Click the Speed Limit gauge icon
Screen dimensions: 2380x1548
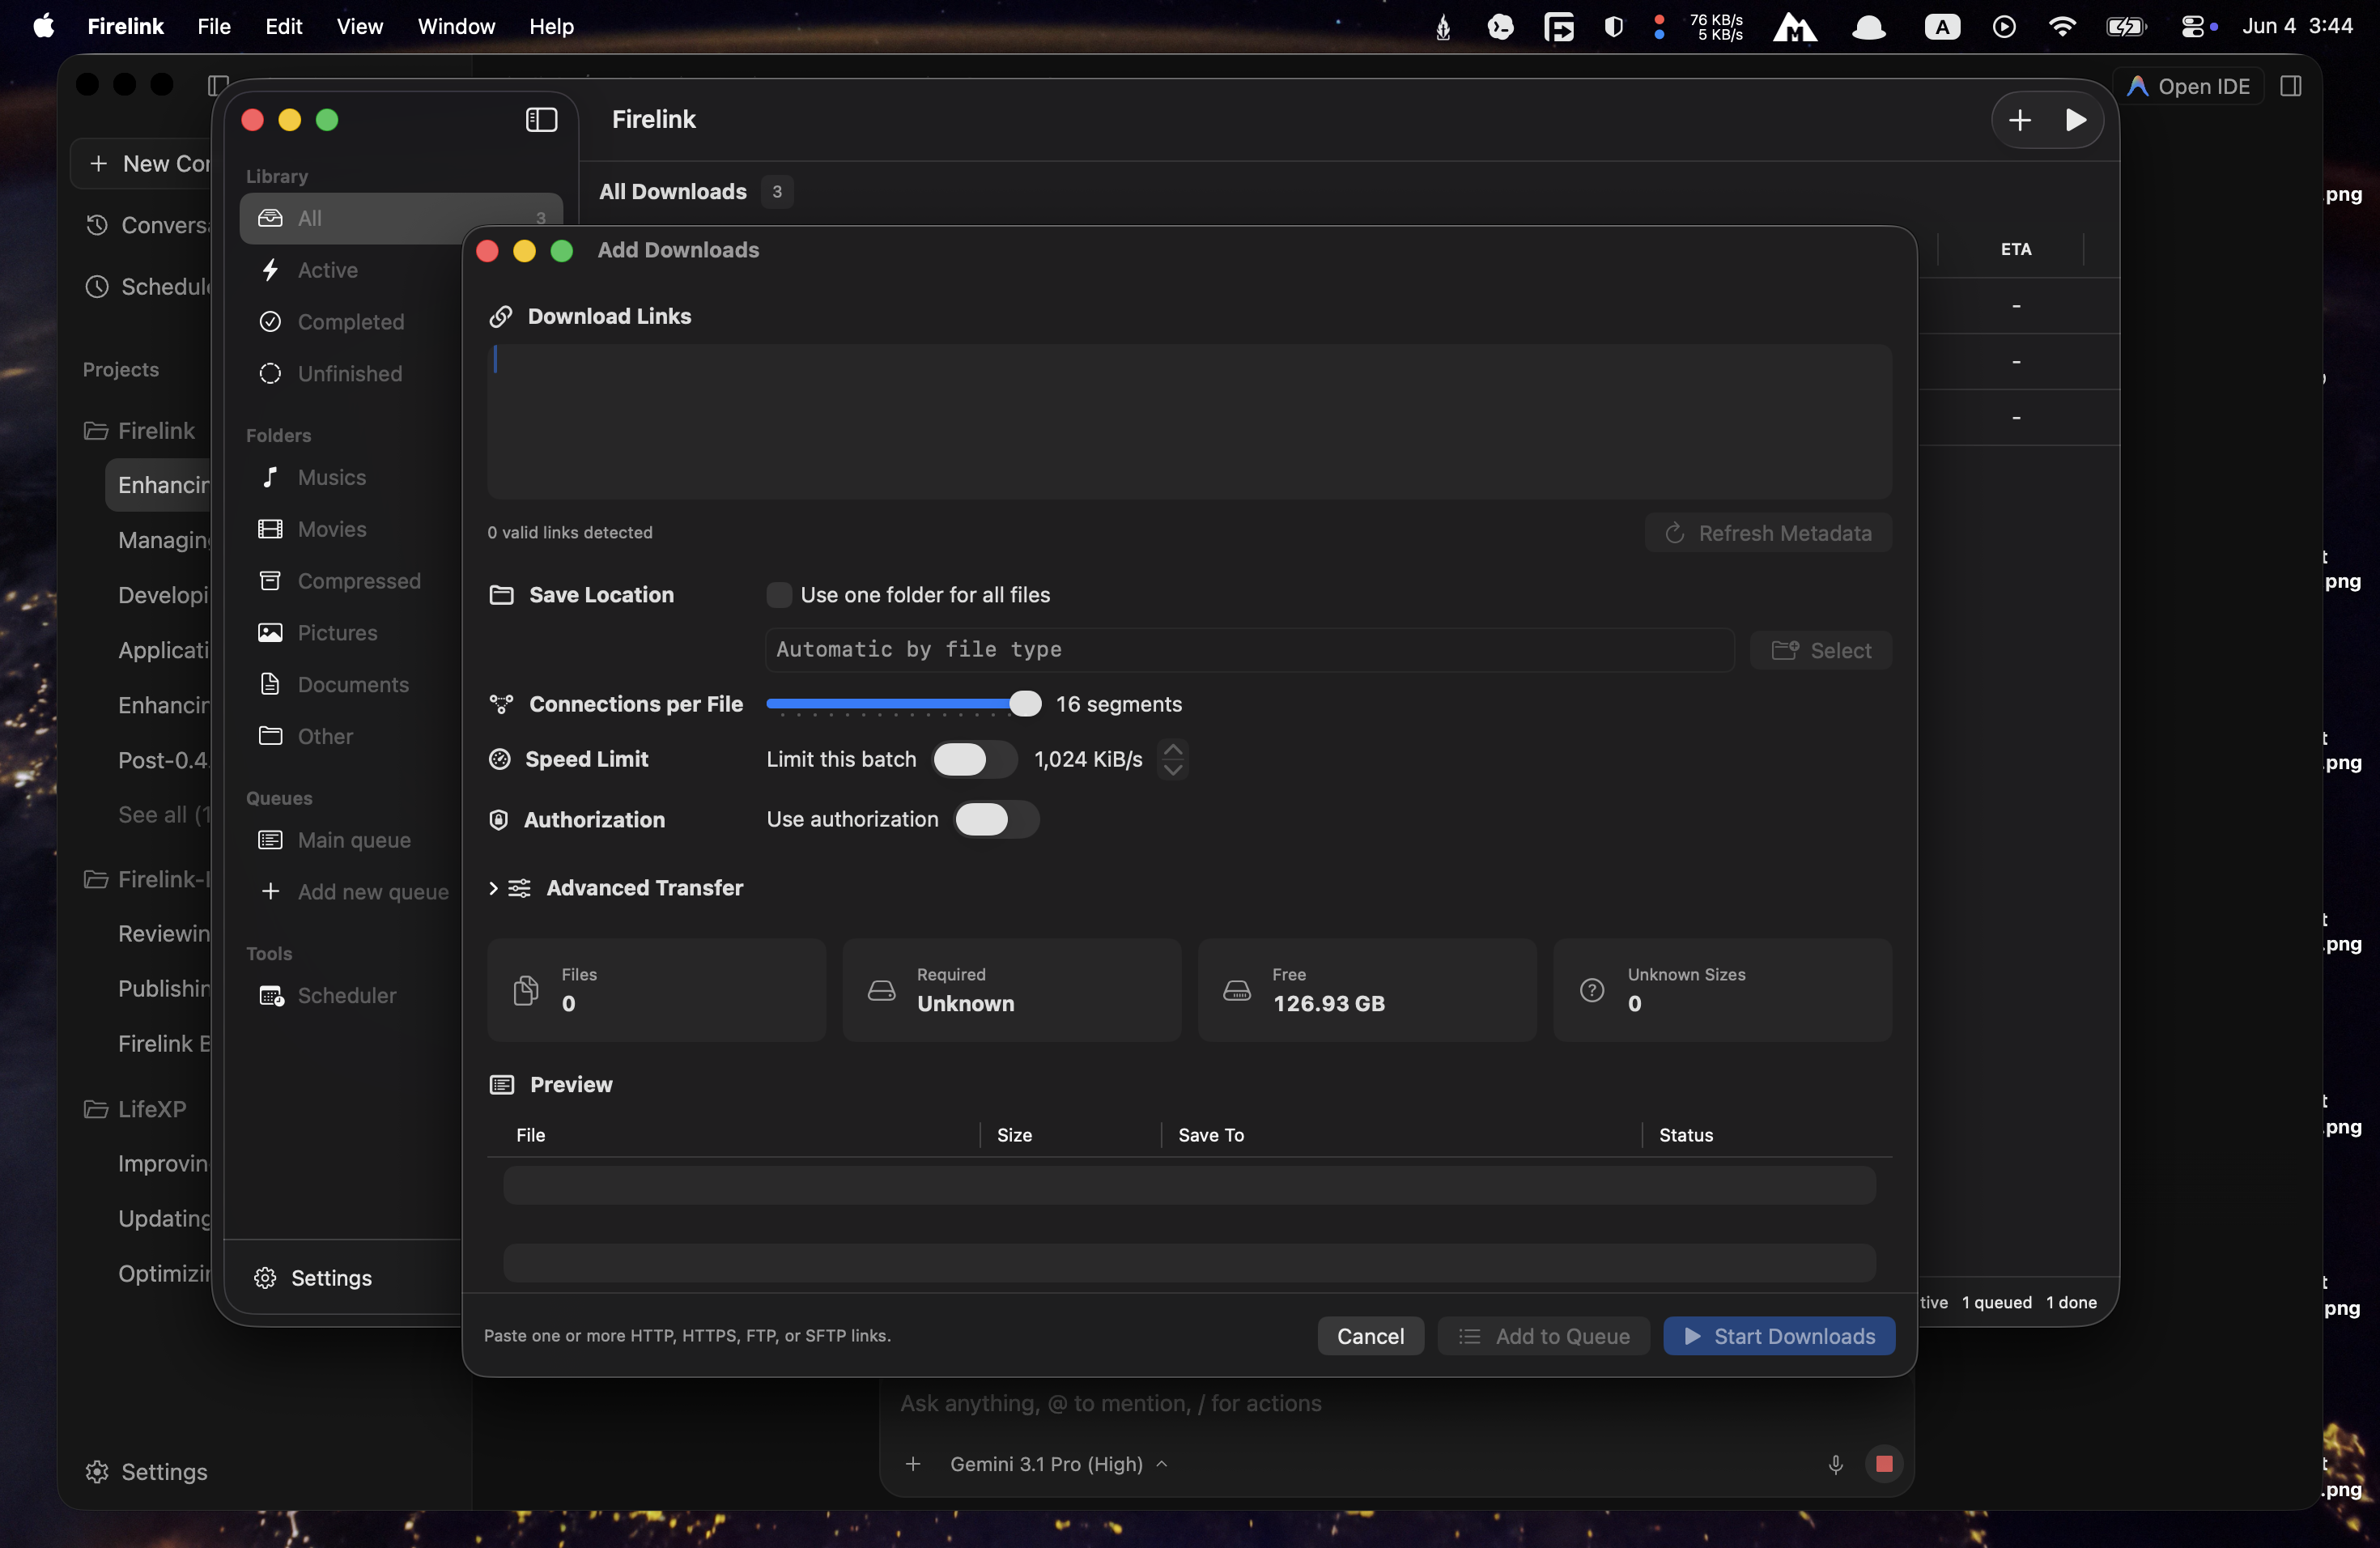tap(500, 759)
